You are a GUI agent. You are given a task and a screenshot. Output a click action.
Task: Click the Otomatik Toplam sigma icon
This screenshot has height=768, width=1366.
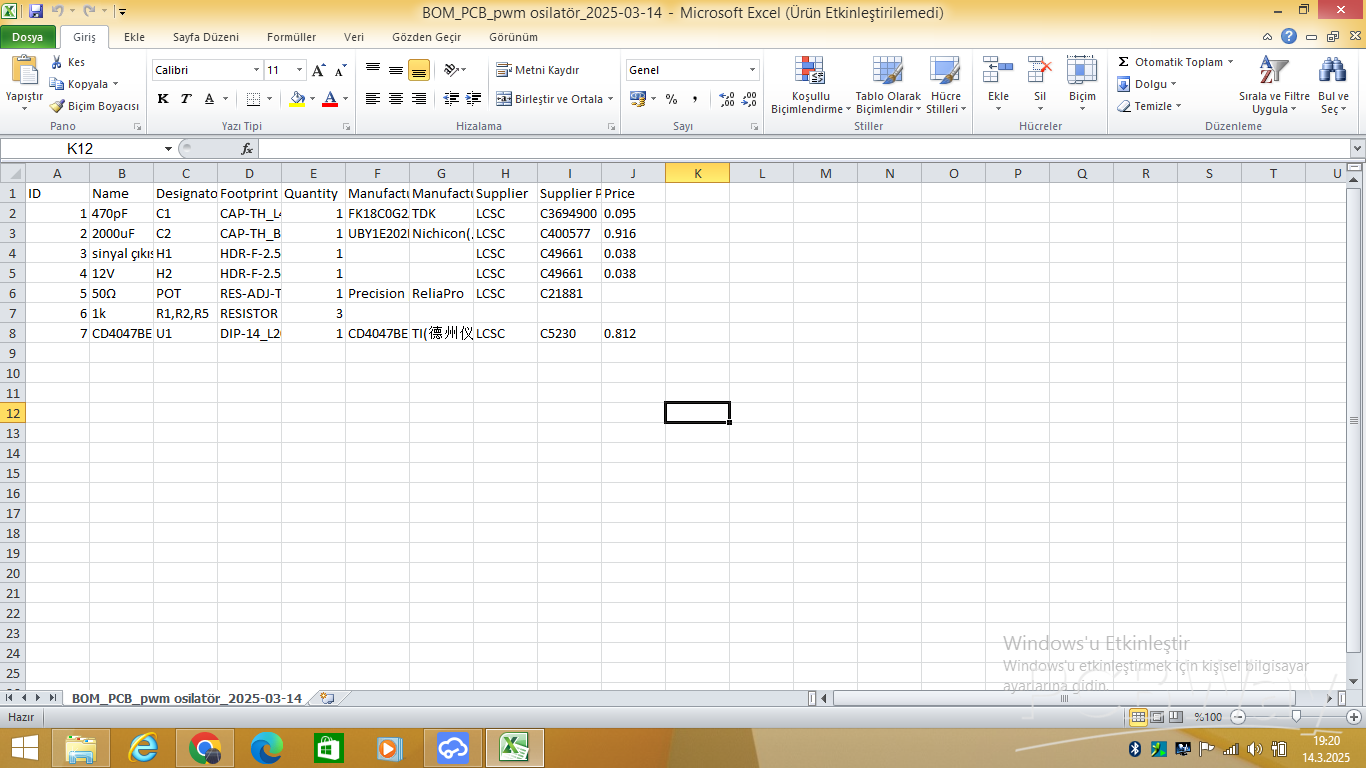pyautogui.click(x=1124, y=62)
